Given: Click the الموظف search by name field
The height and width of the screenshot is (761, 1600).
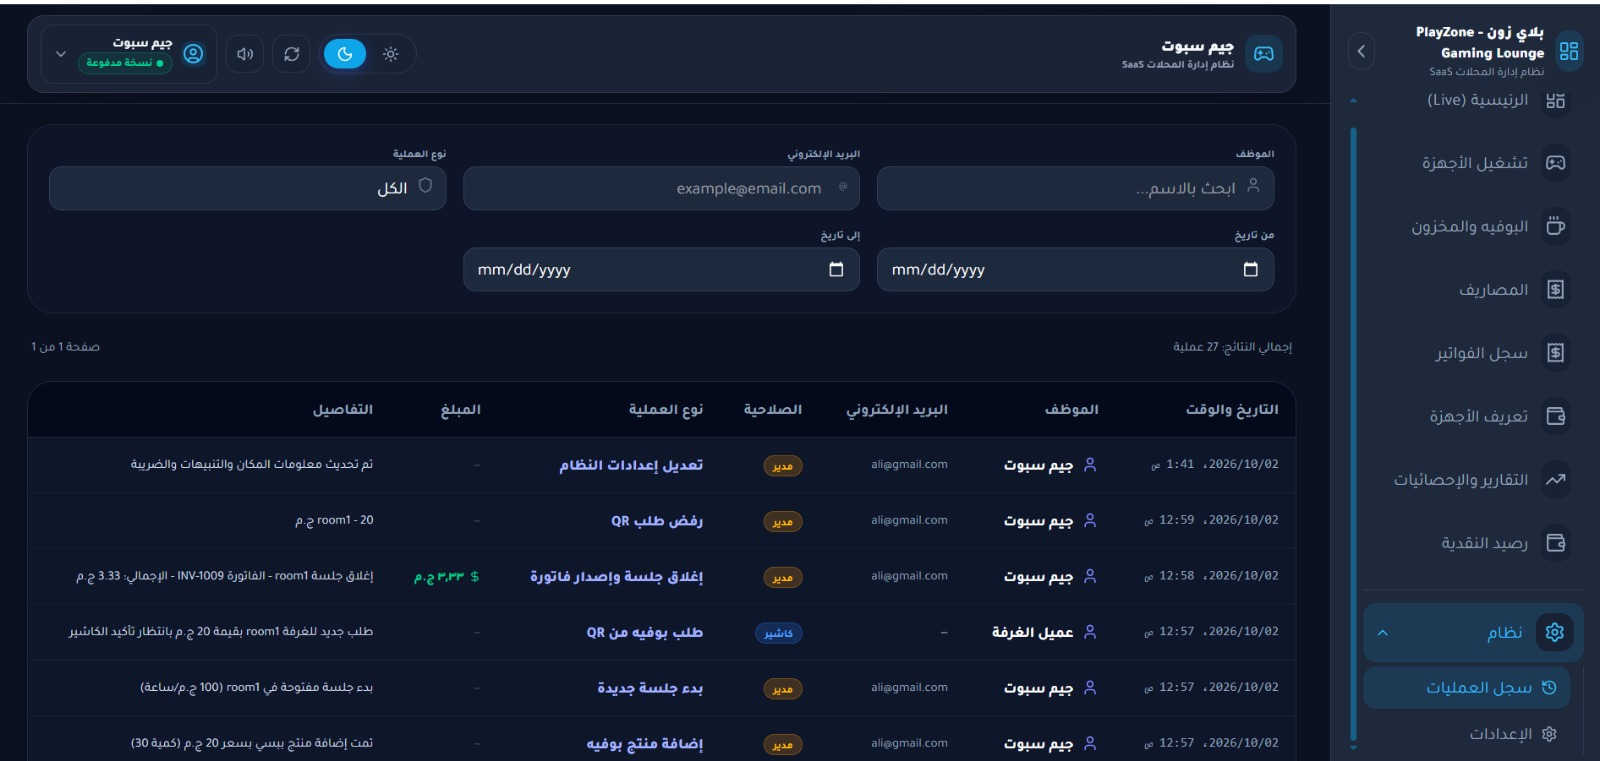Looking at the screenshot, I should coord(1075,188).
